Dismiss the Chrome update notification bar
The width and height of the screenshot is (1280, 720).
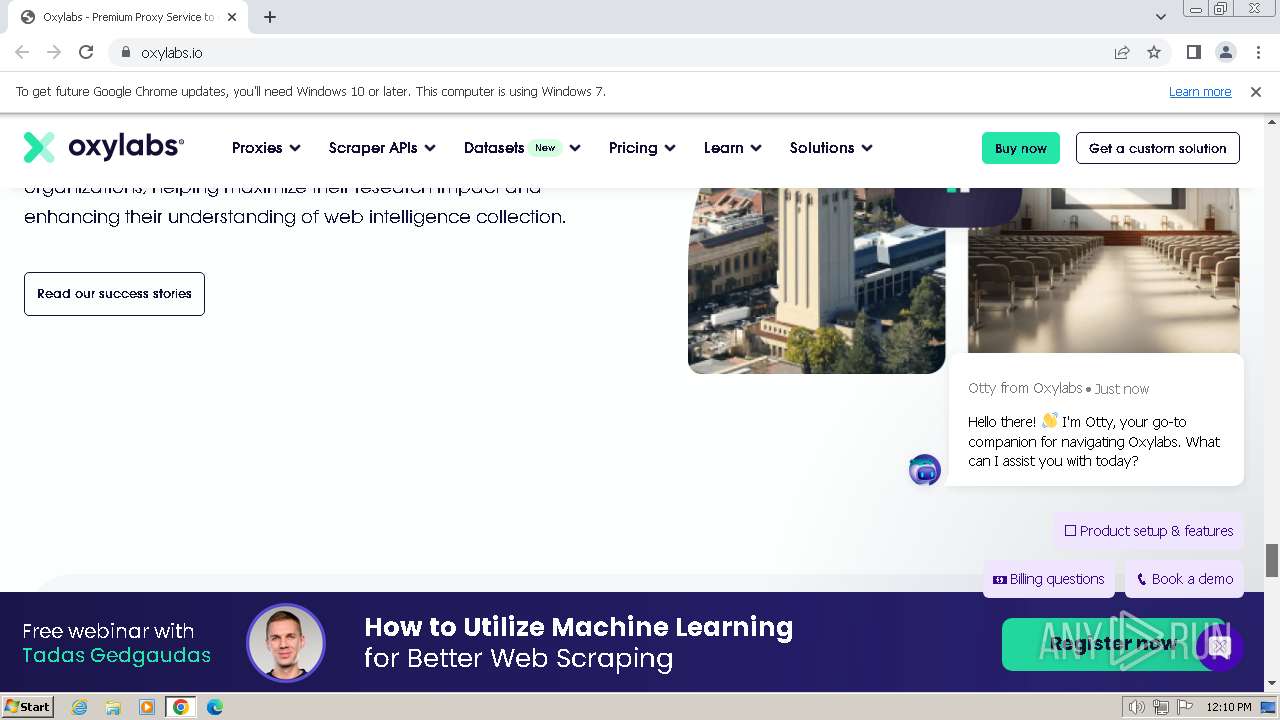pos(1256,91)
